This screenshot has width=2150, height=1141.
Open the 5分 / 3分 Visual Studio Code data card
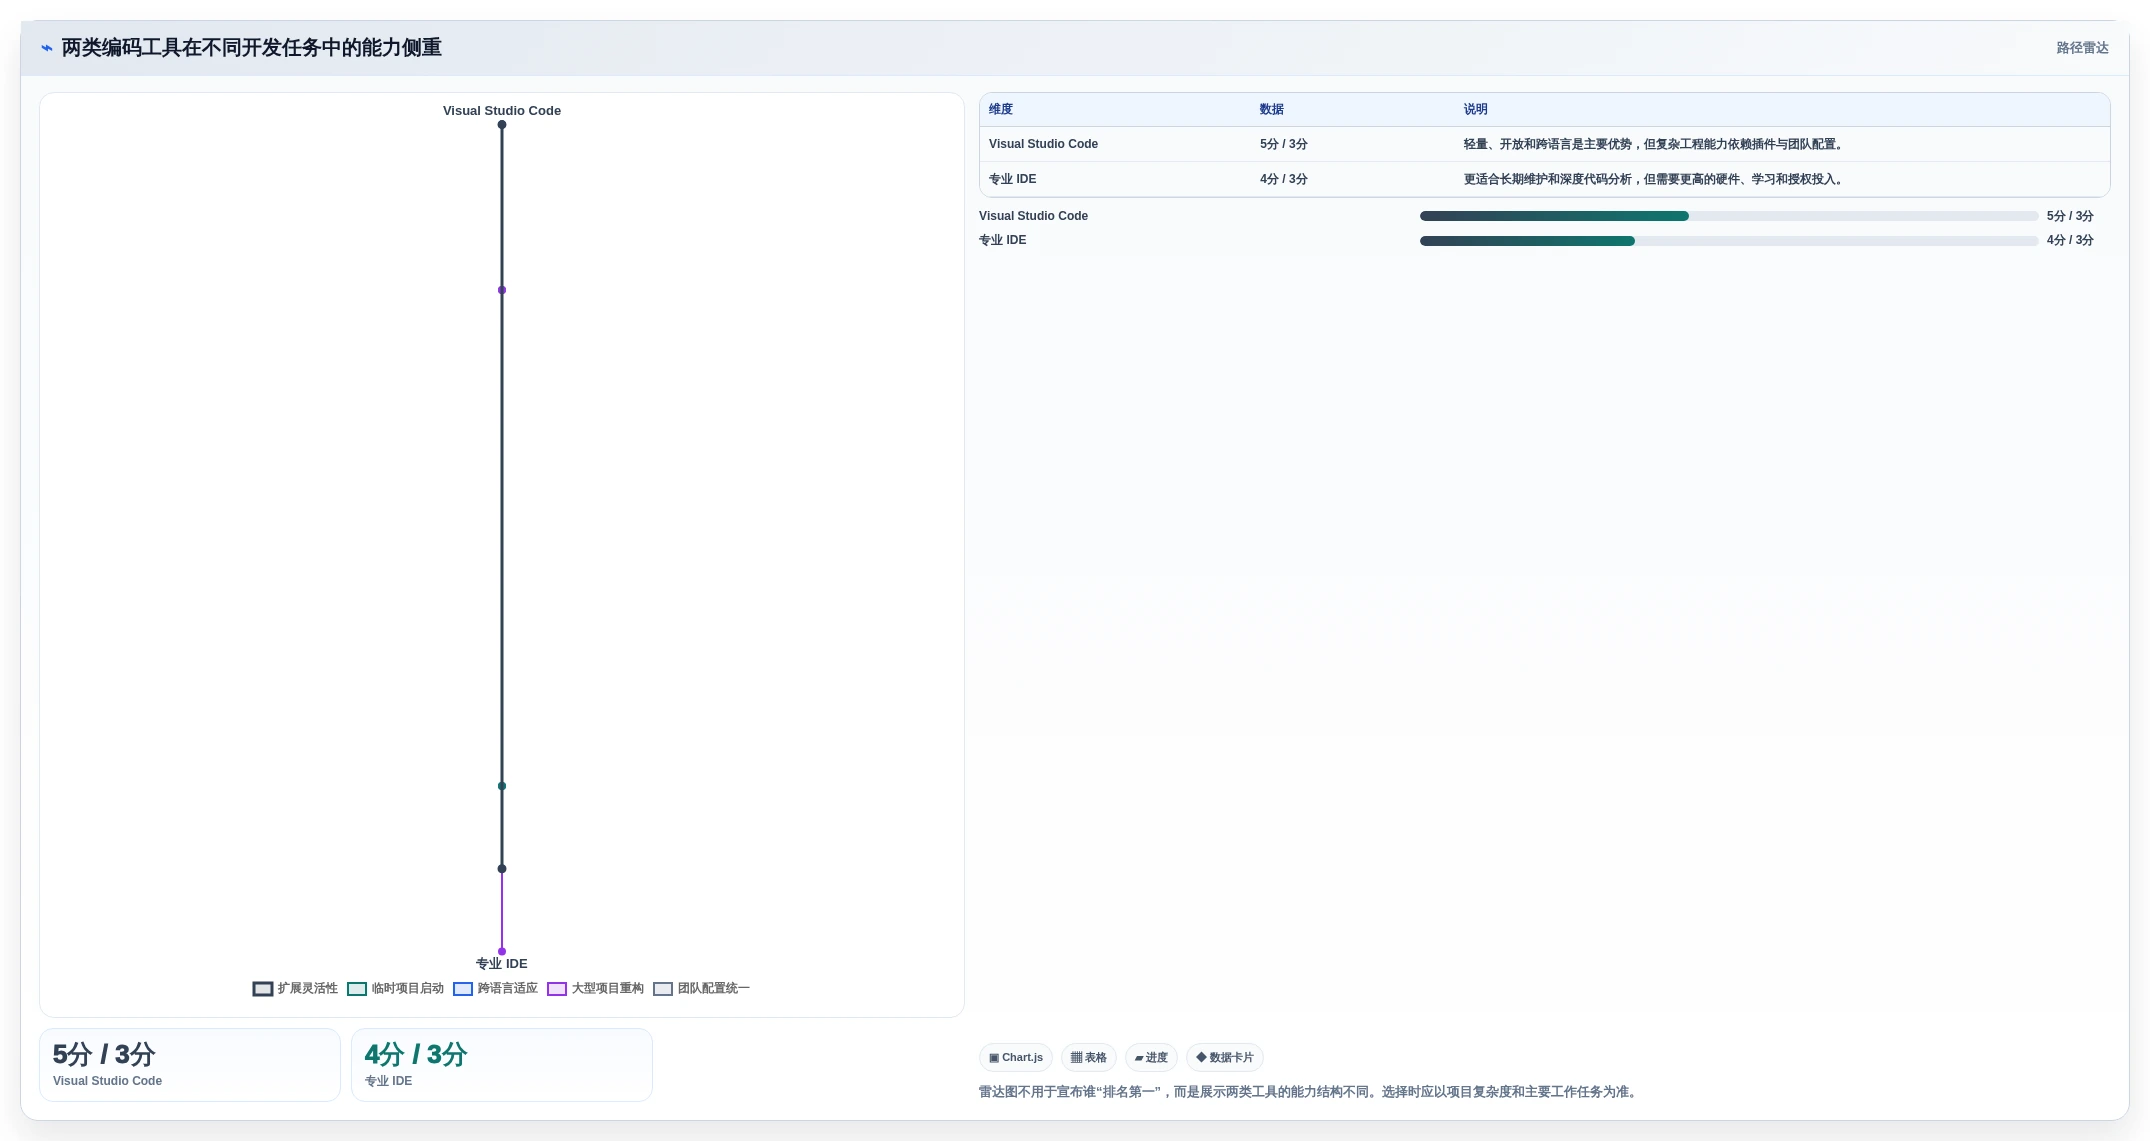tap(190, 1065)
